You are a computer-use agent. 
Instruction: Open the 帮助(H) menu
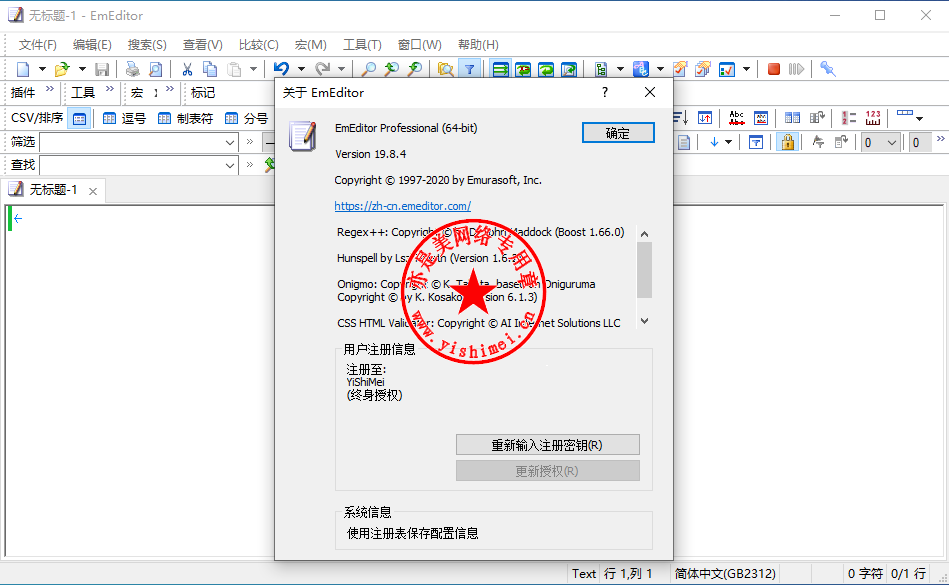(478, 45)
